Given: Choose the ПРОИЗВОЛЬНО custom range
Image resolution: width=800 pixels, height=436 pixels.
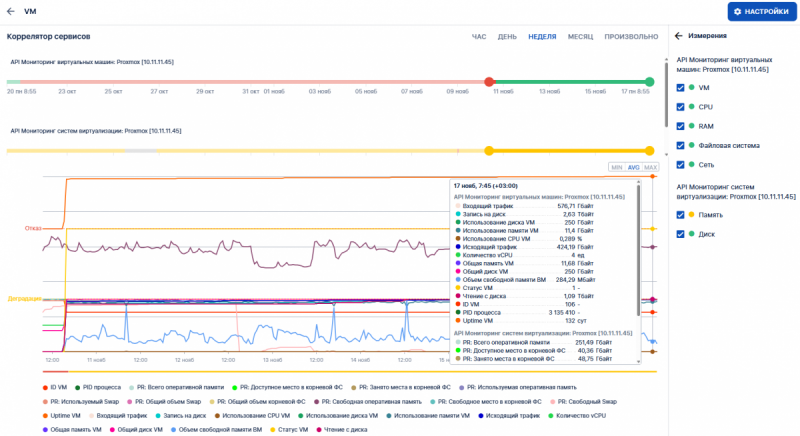Looking at the screenshot, I should [x=630, y=36].
